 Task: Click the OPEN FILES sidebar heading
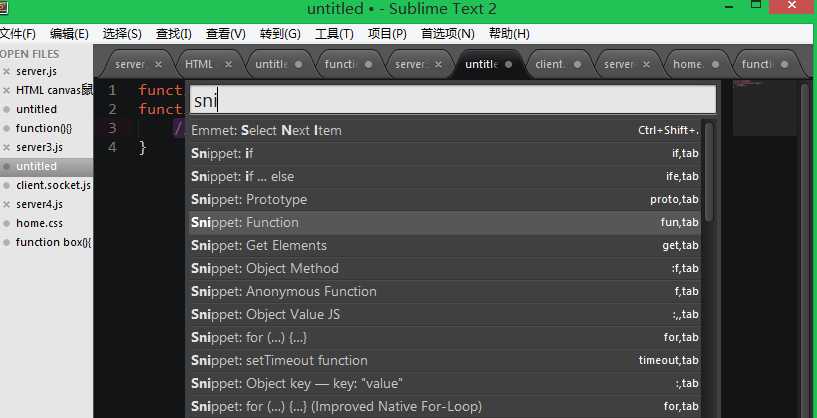[30, 54]
